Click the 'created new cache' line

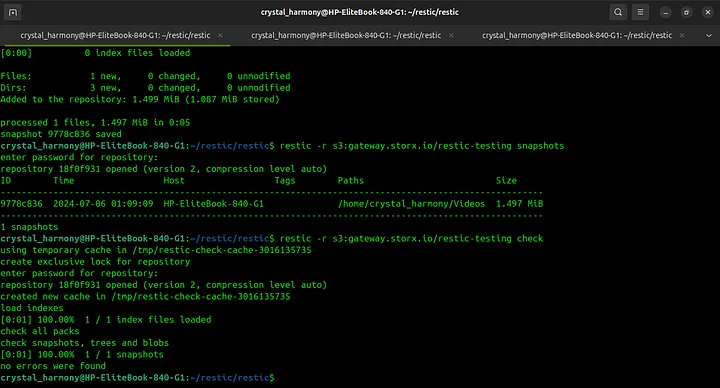pyautogui.click(x=146, y=296)
